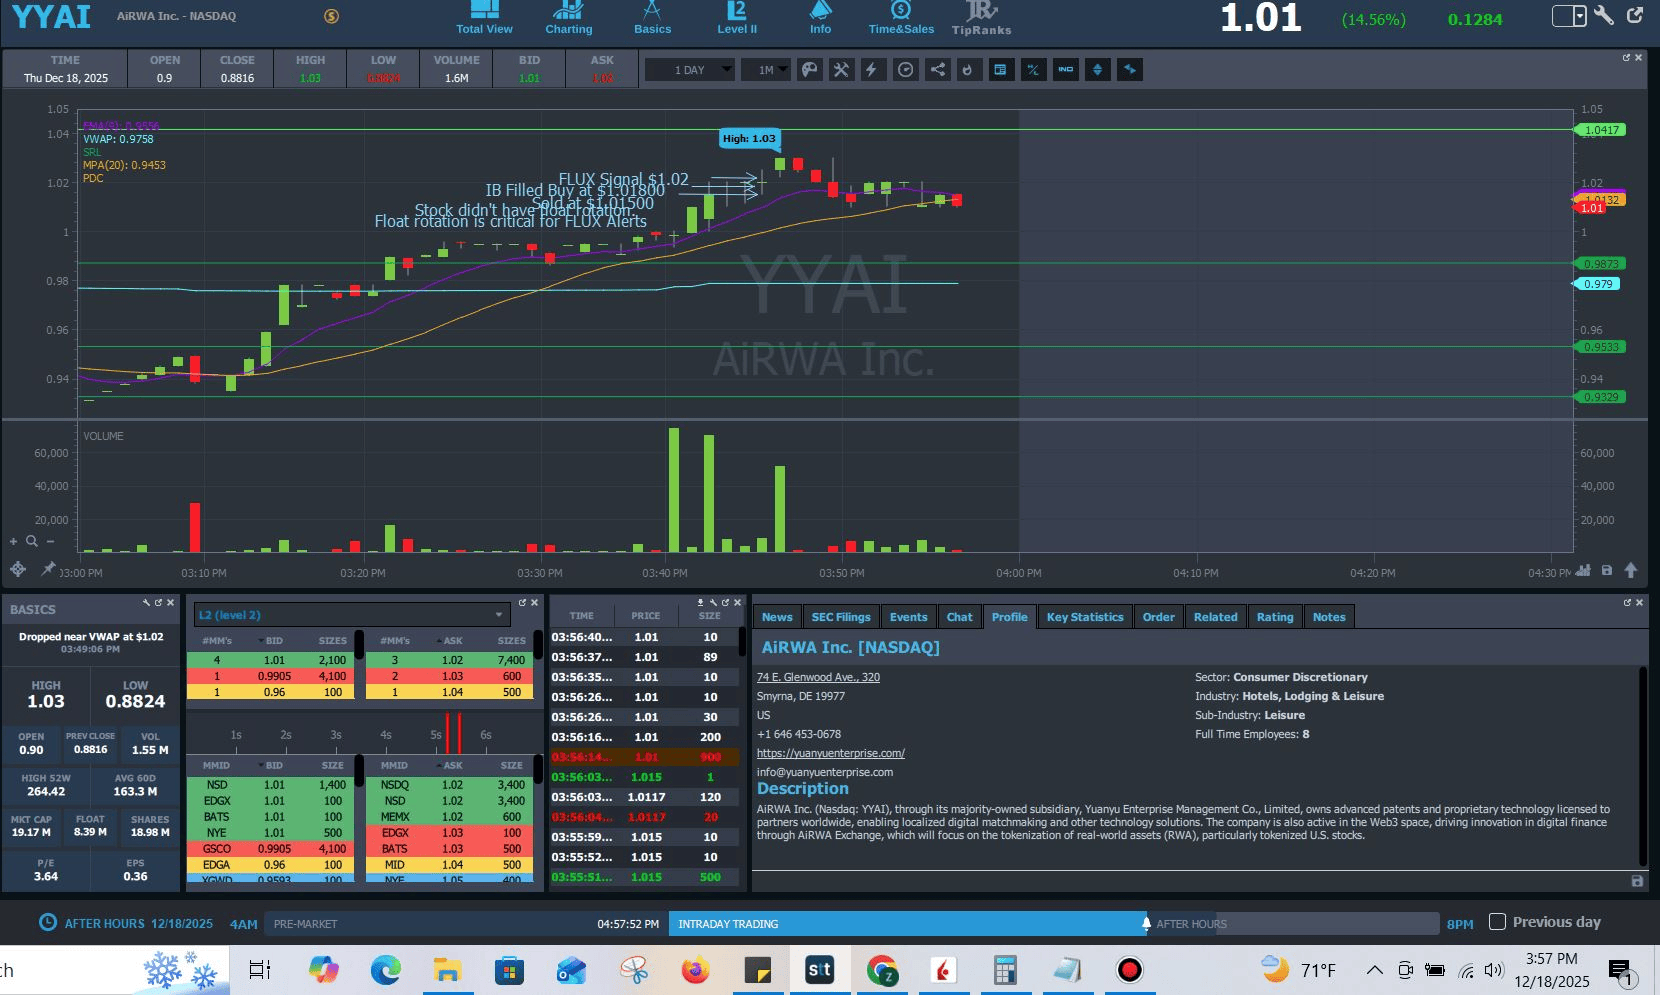
Task: Open the chart color palette tool
Action: (x=809, y=70)
